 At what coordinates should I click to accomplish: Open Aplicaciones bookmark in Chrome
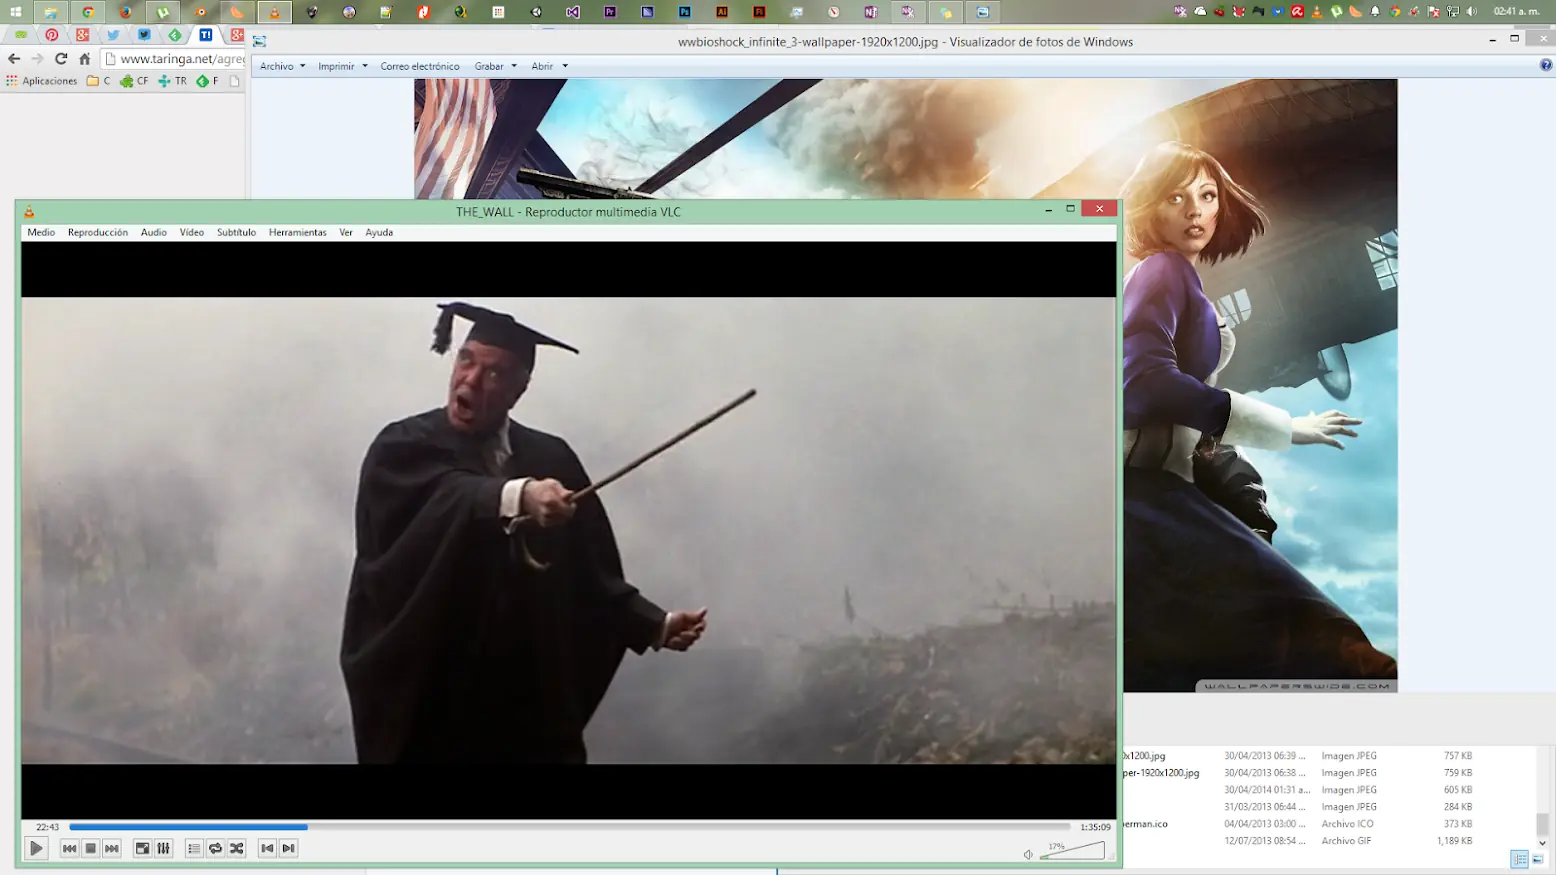tap(42, 81)
